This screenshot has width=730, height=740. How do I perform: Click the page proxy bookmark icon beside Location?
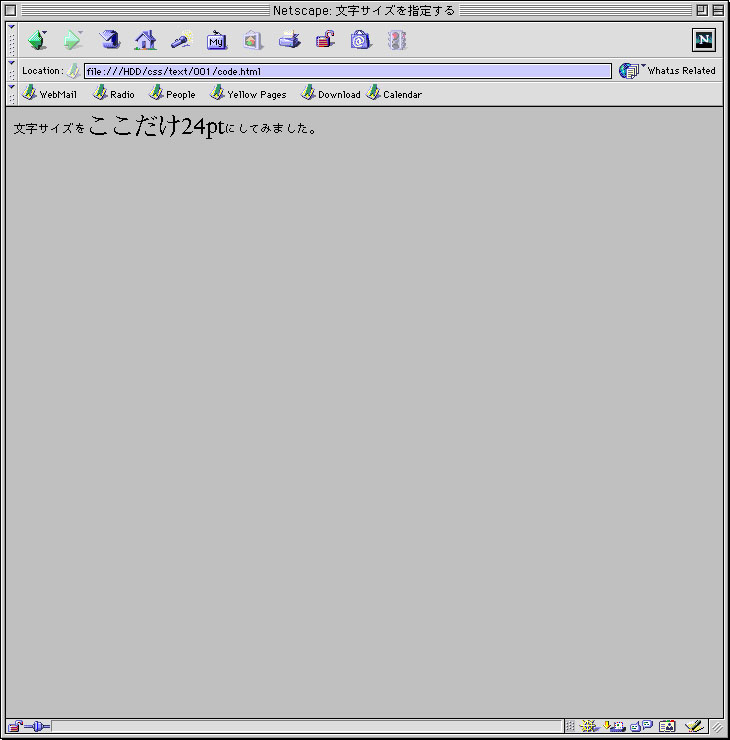pos(74,71)
